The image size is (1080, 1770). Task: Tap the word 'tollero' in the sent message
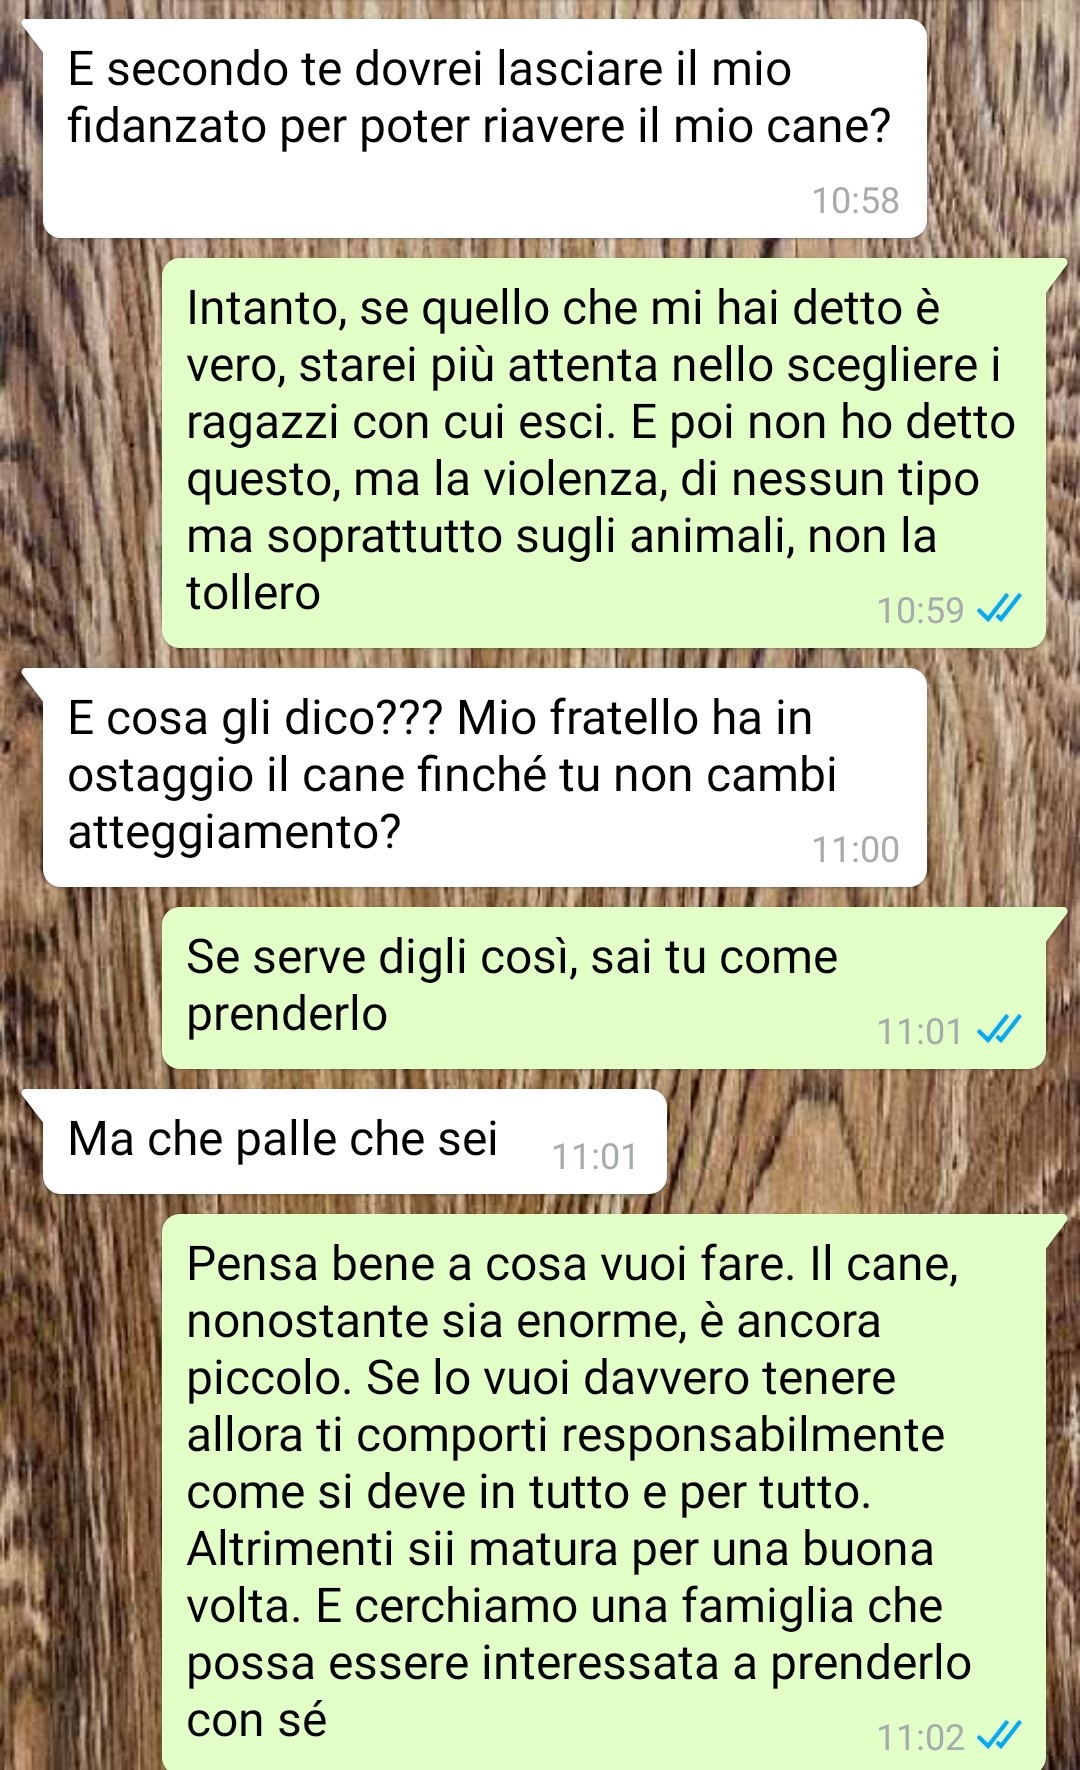(253, 593)
